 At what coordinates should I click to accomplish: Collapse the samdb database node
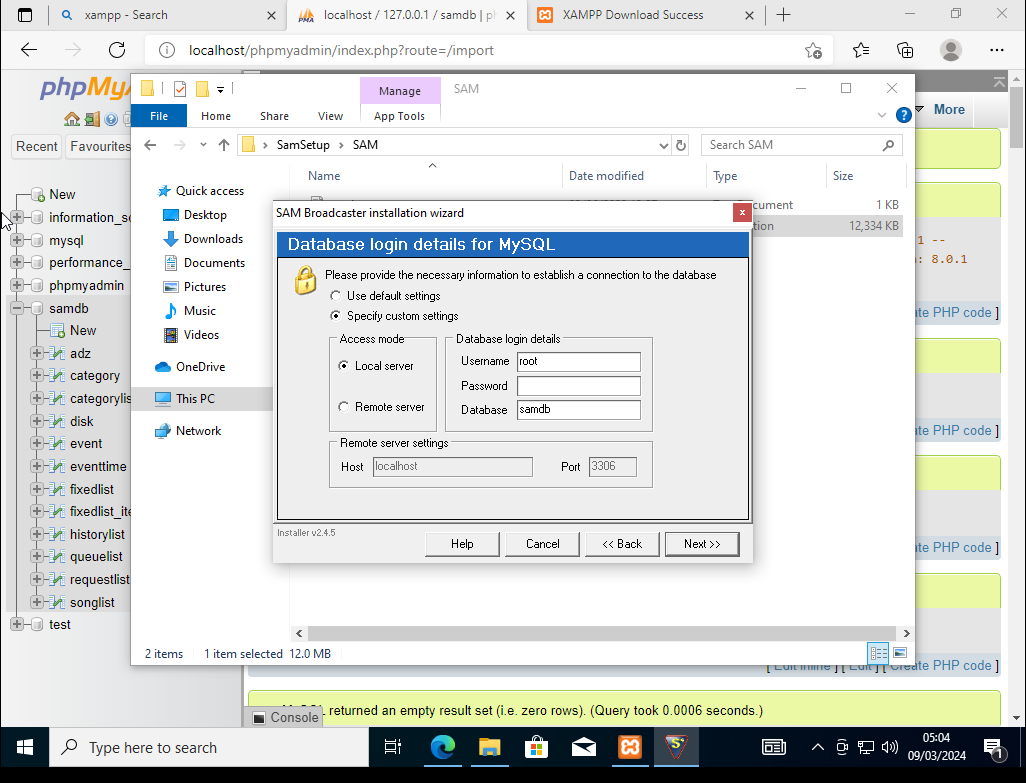point(17,309)
